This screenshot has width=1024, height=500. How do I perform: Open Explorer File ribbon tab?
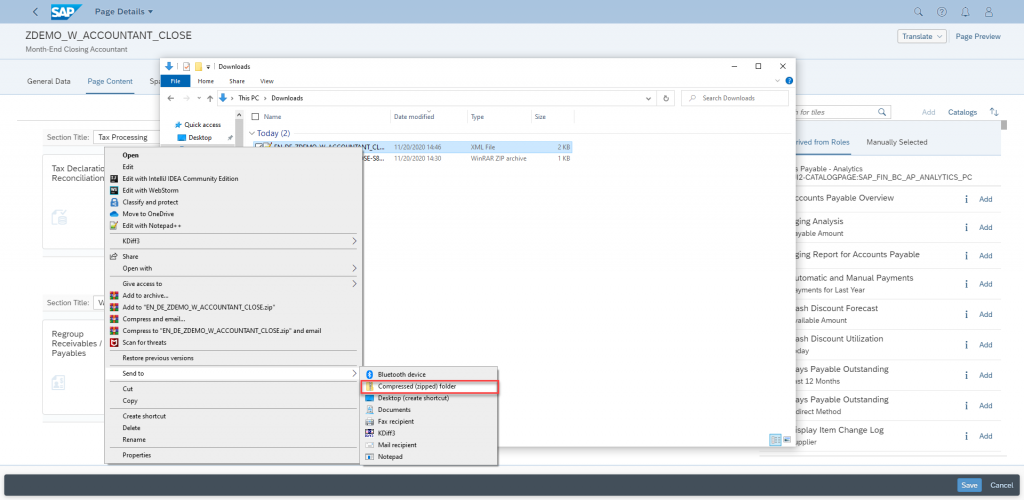pos(175,81)
